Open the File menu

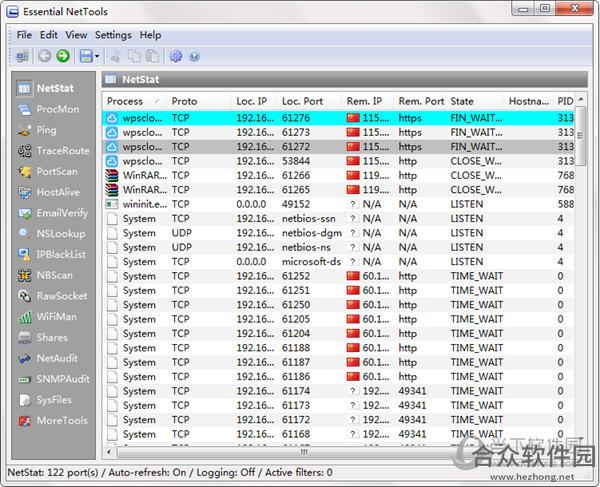click(x=24, y=35)
